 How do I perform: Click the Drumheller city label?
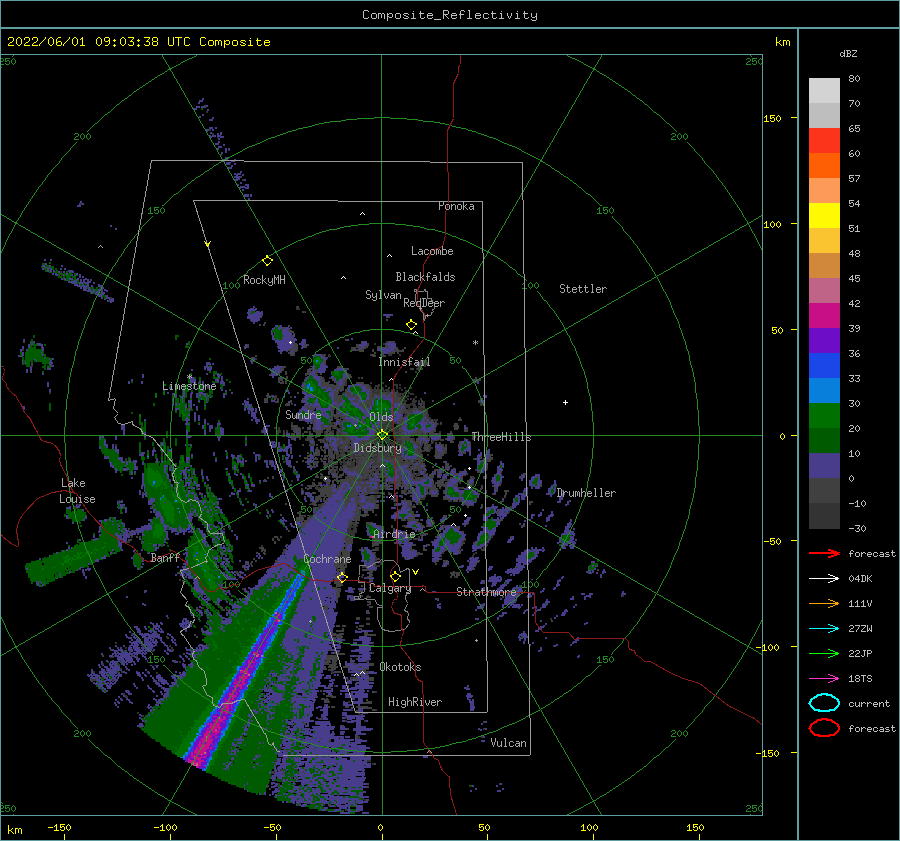pyautogui.click(x=586, y=493)
